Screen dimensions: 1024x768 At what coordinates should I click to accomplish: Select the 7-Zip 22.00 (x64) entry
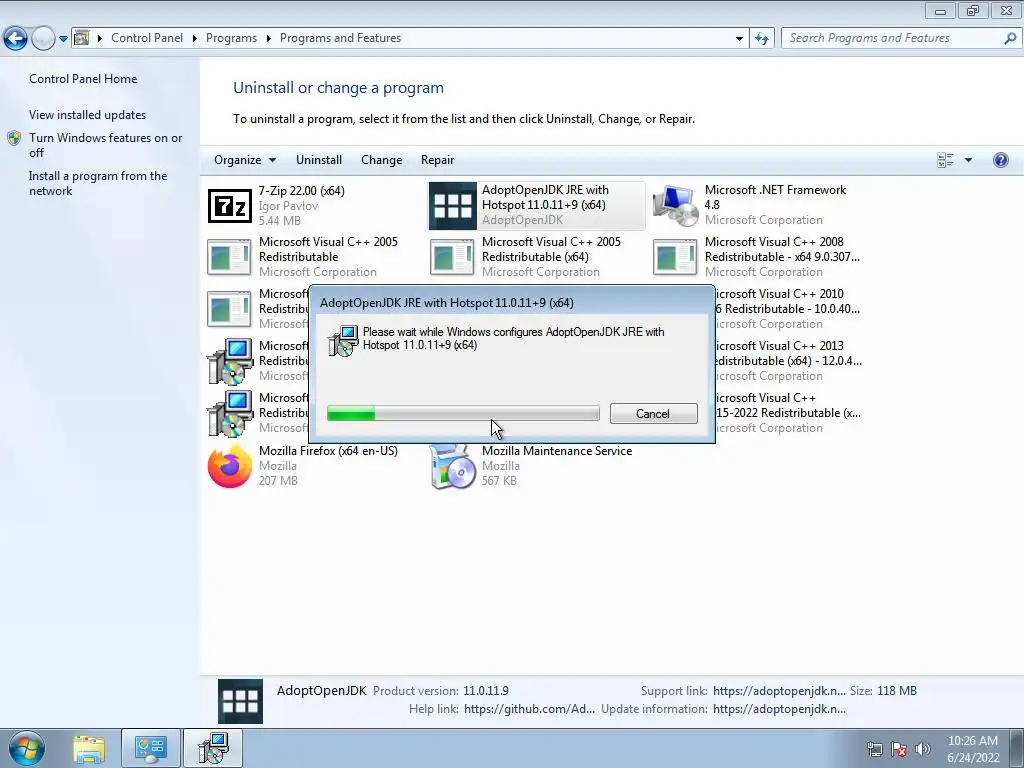click(x=314, y=206)
